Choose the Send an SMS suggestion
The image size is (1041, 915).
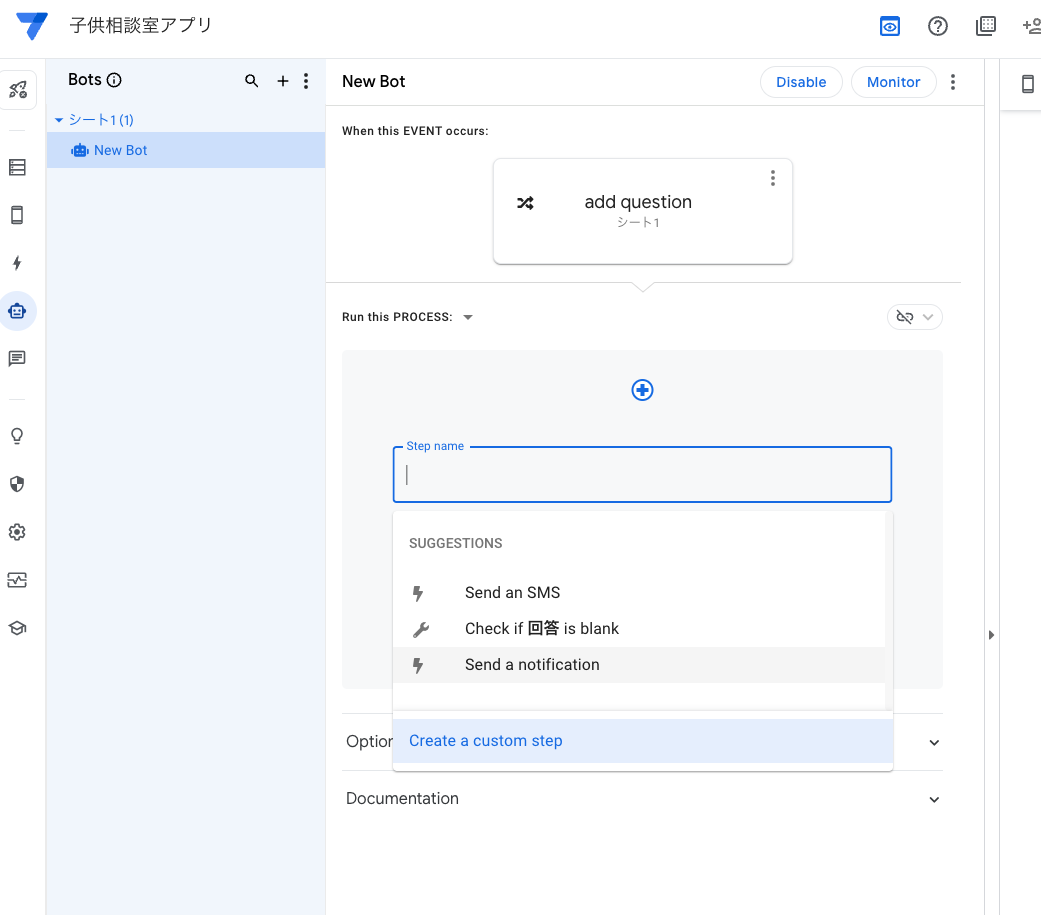coord(639,592)
